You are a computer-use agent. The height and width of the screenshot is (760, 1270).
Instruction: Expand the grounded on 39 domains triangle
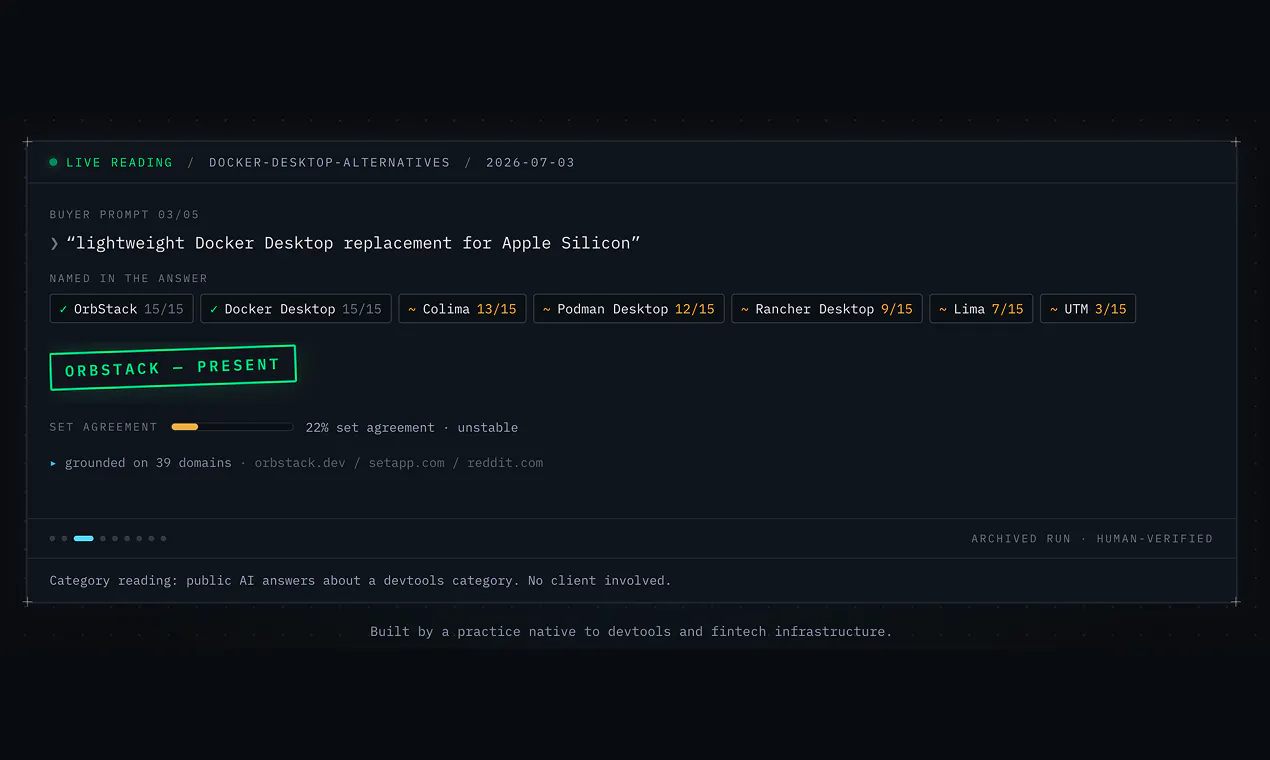click(x=53, y=463)
